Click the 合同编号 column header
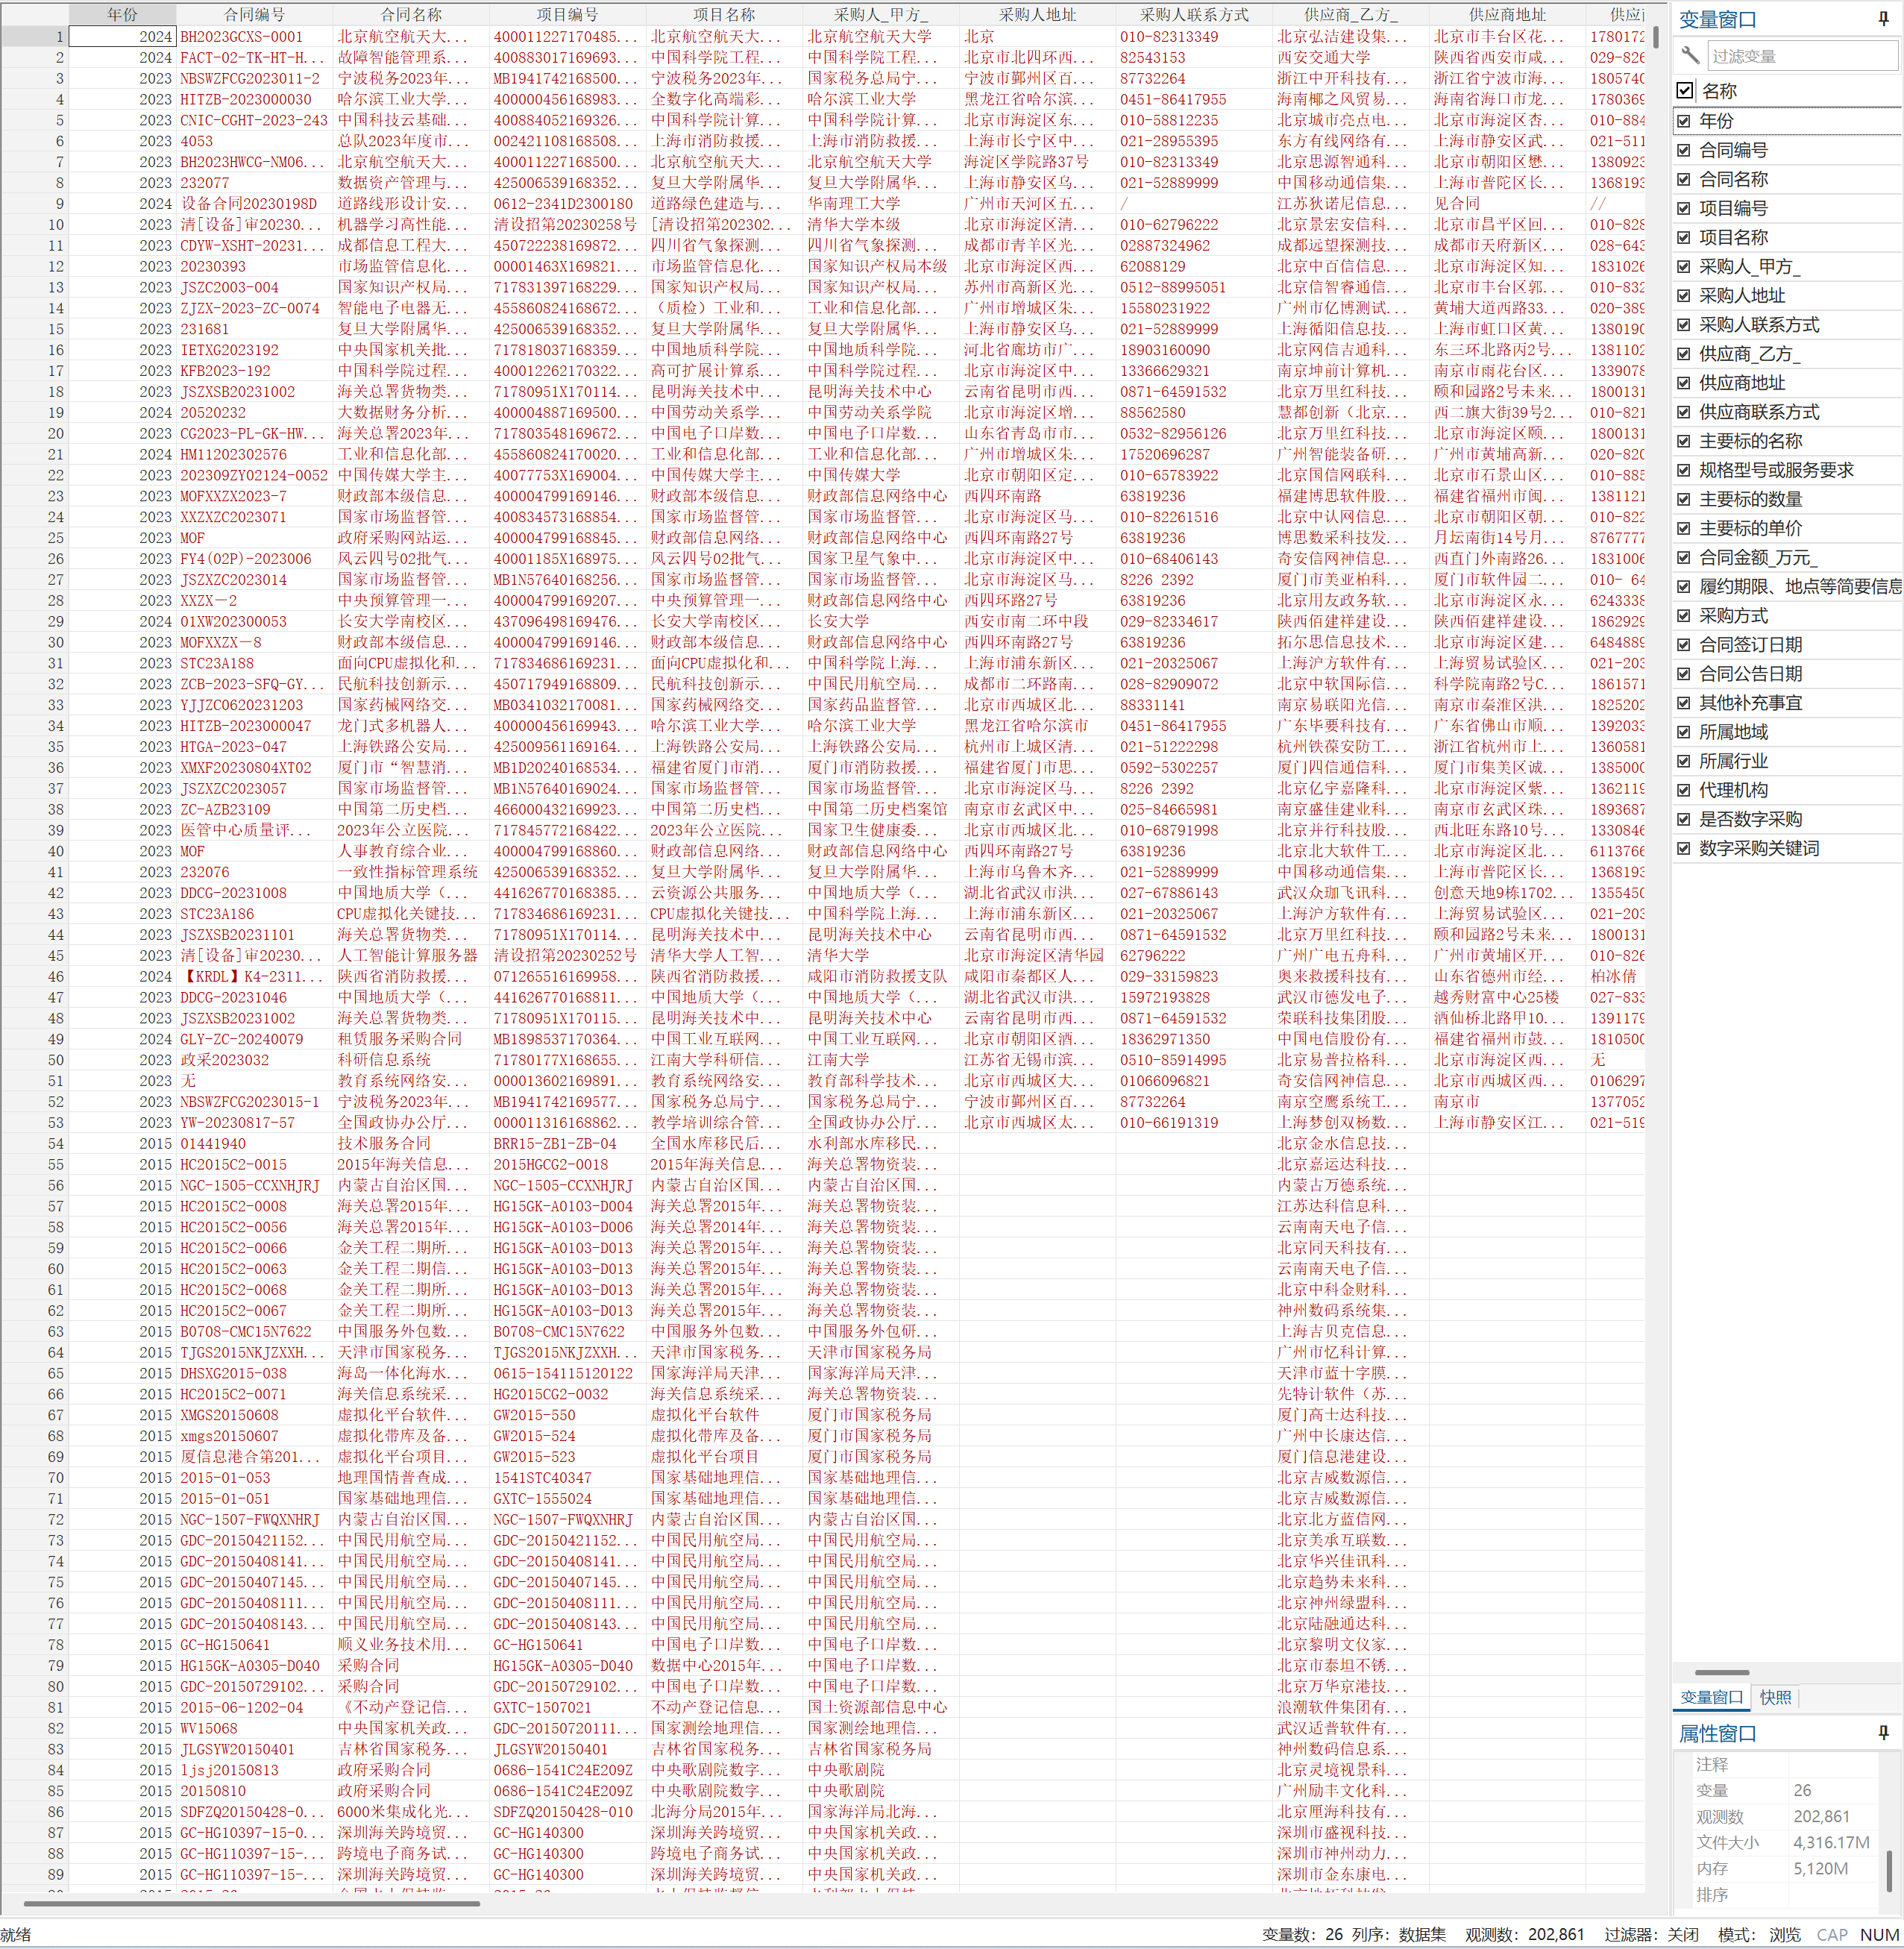The height and width of the screenshot is (1949, 1904). pyautogui.click(x=254, y=14)
